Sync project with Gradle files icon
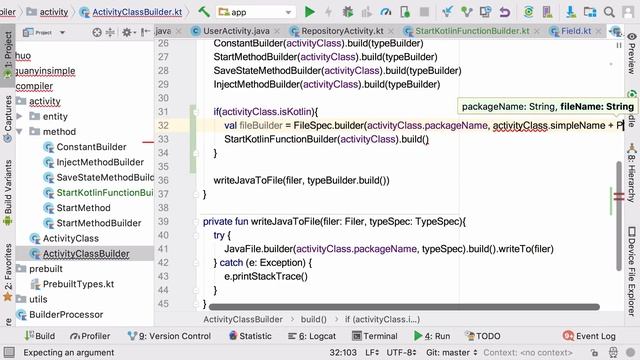Viewport: 640px width, 360px height. 529,12
